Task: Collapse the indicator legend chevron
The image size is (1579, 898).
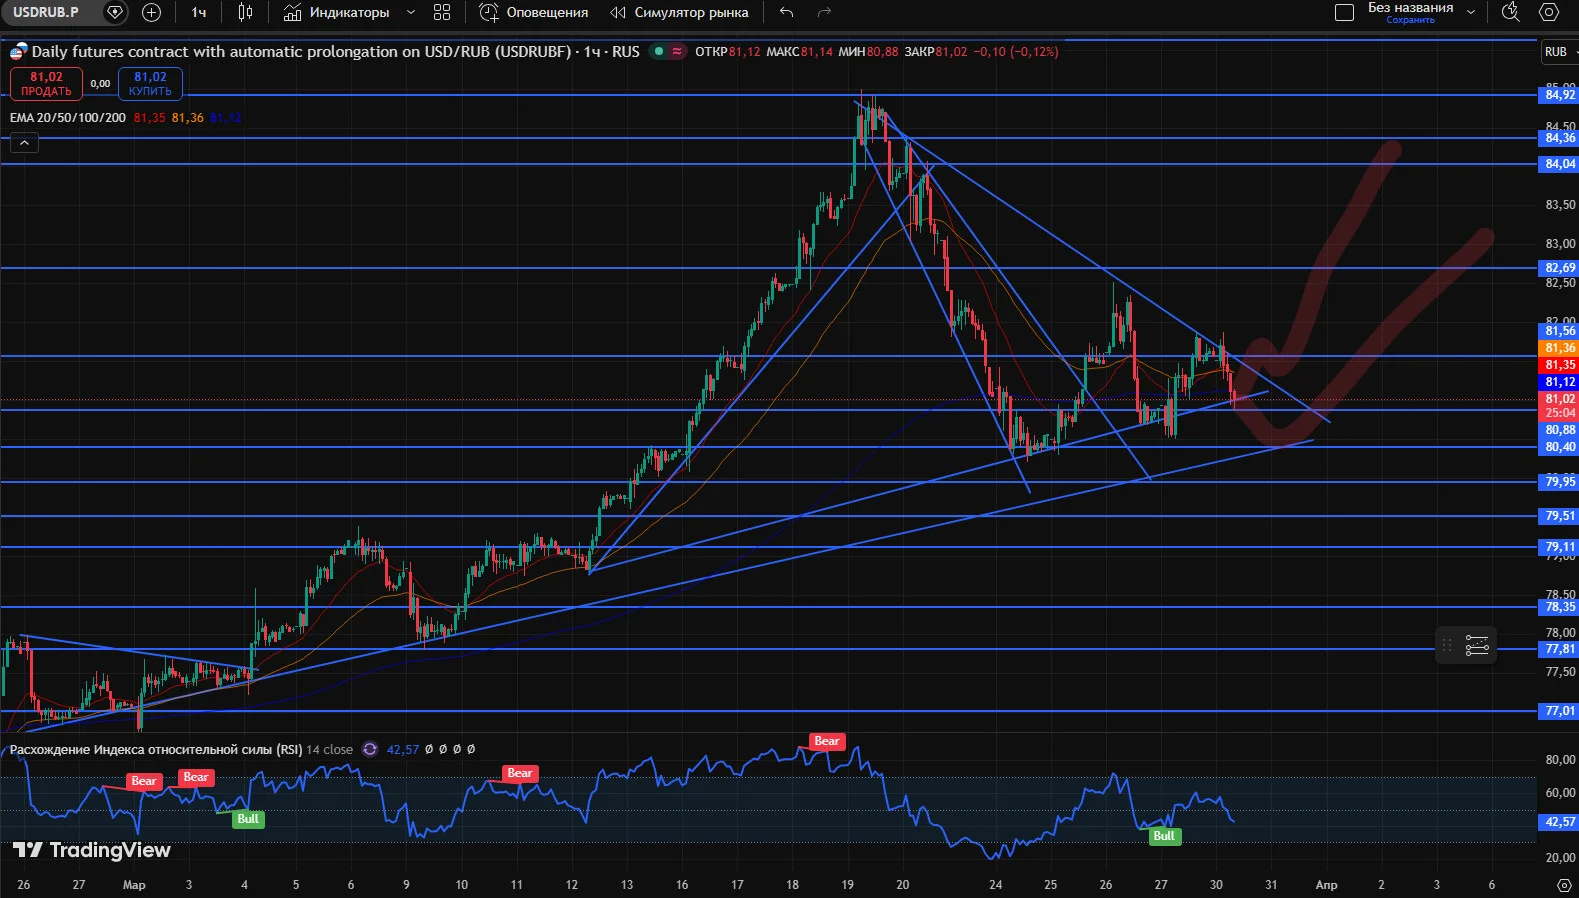Action: pyautogui.click(x=24, y=143)
